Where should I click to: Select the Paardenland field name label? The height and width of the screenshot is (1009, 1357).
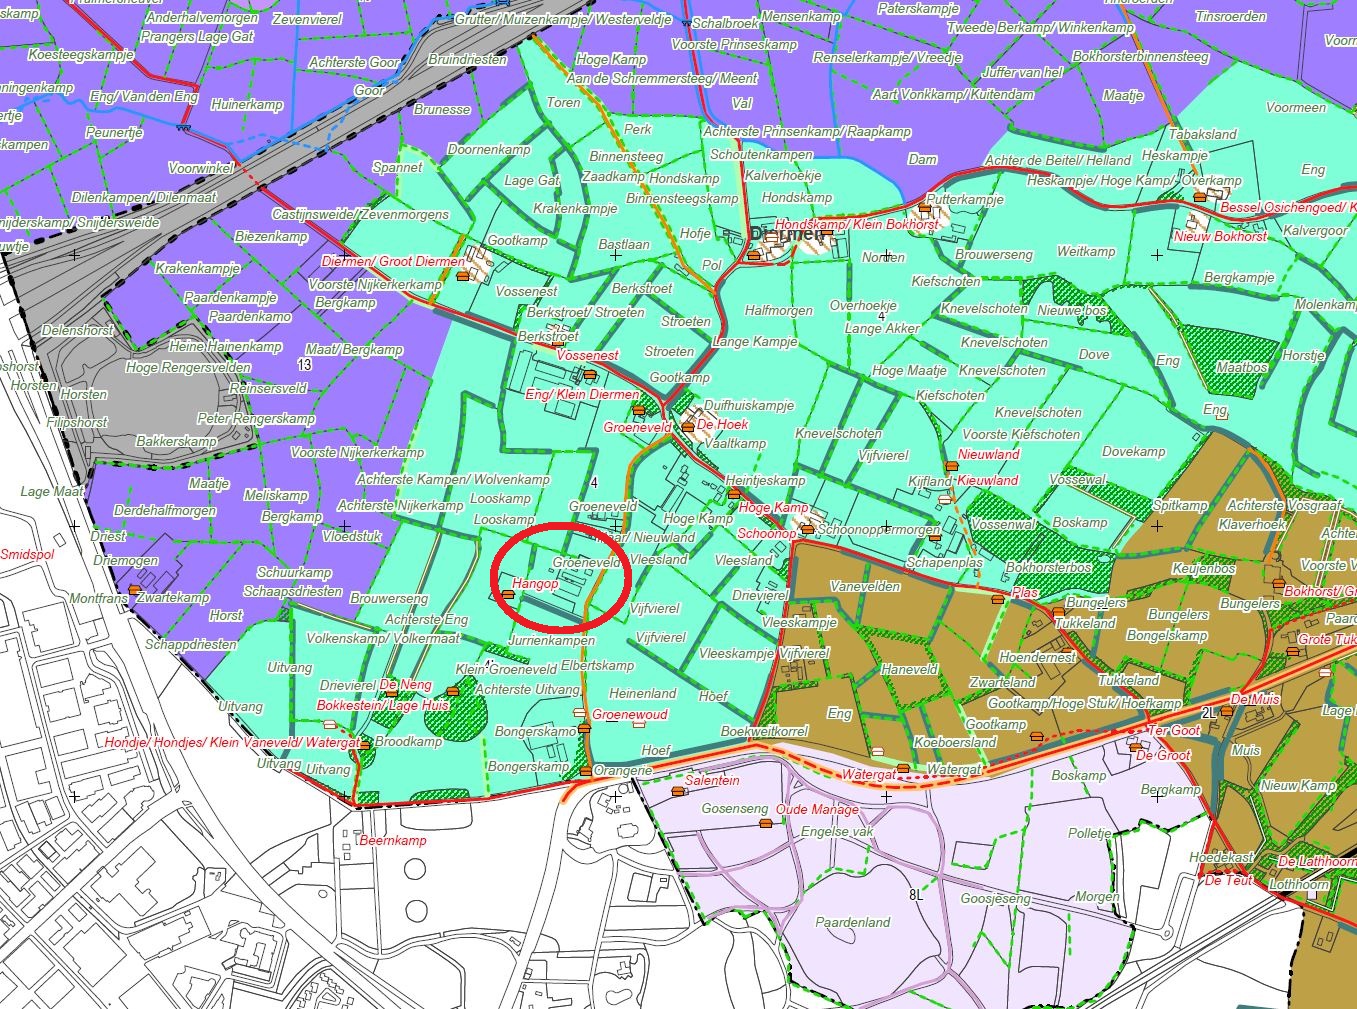tap(852, 922)
